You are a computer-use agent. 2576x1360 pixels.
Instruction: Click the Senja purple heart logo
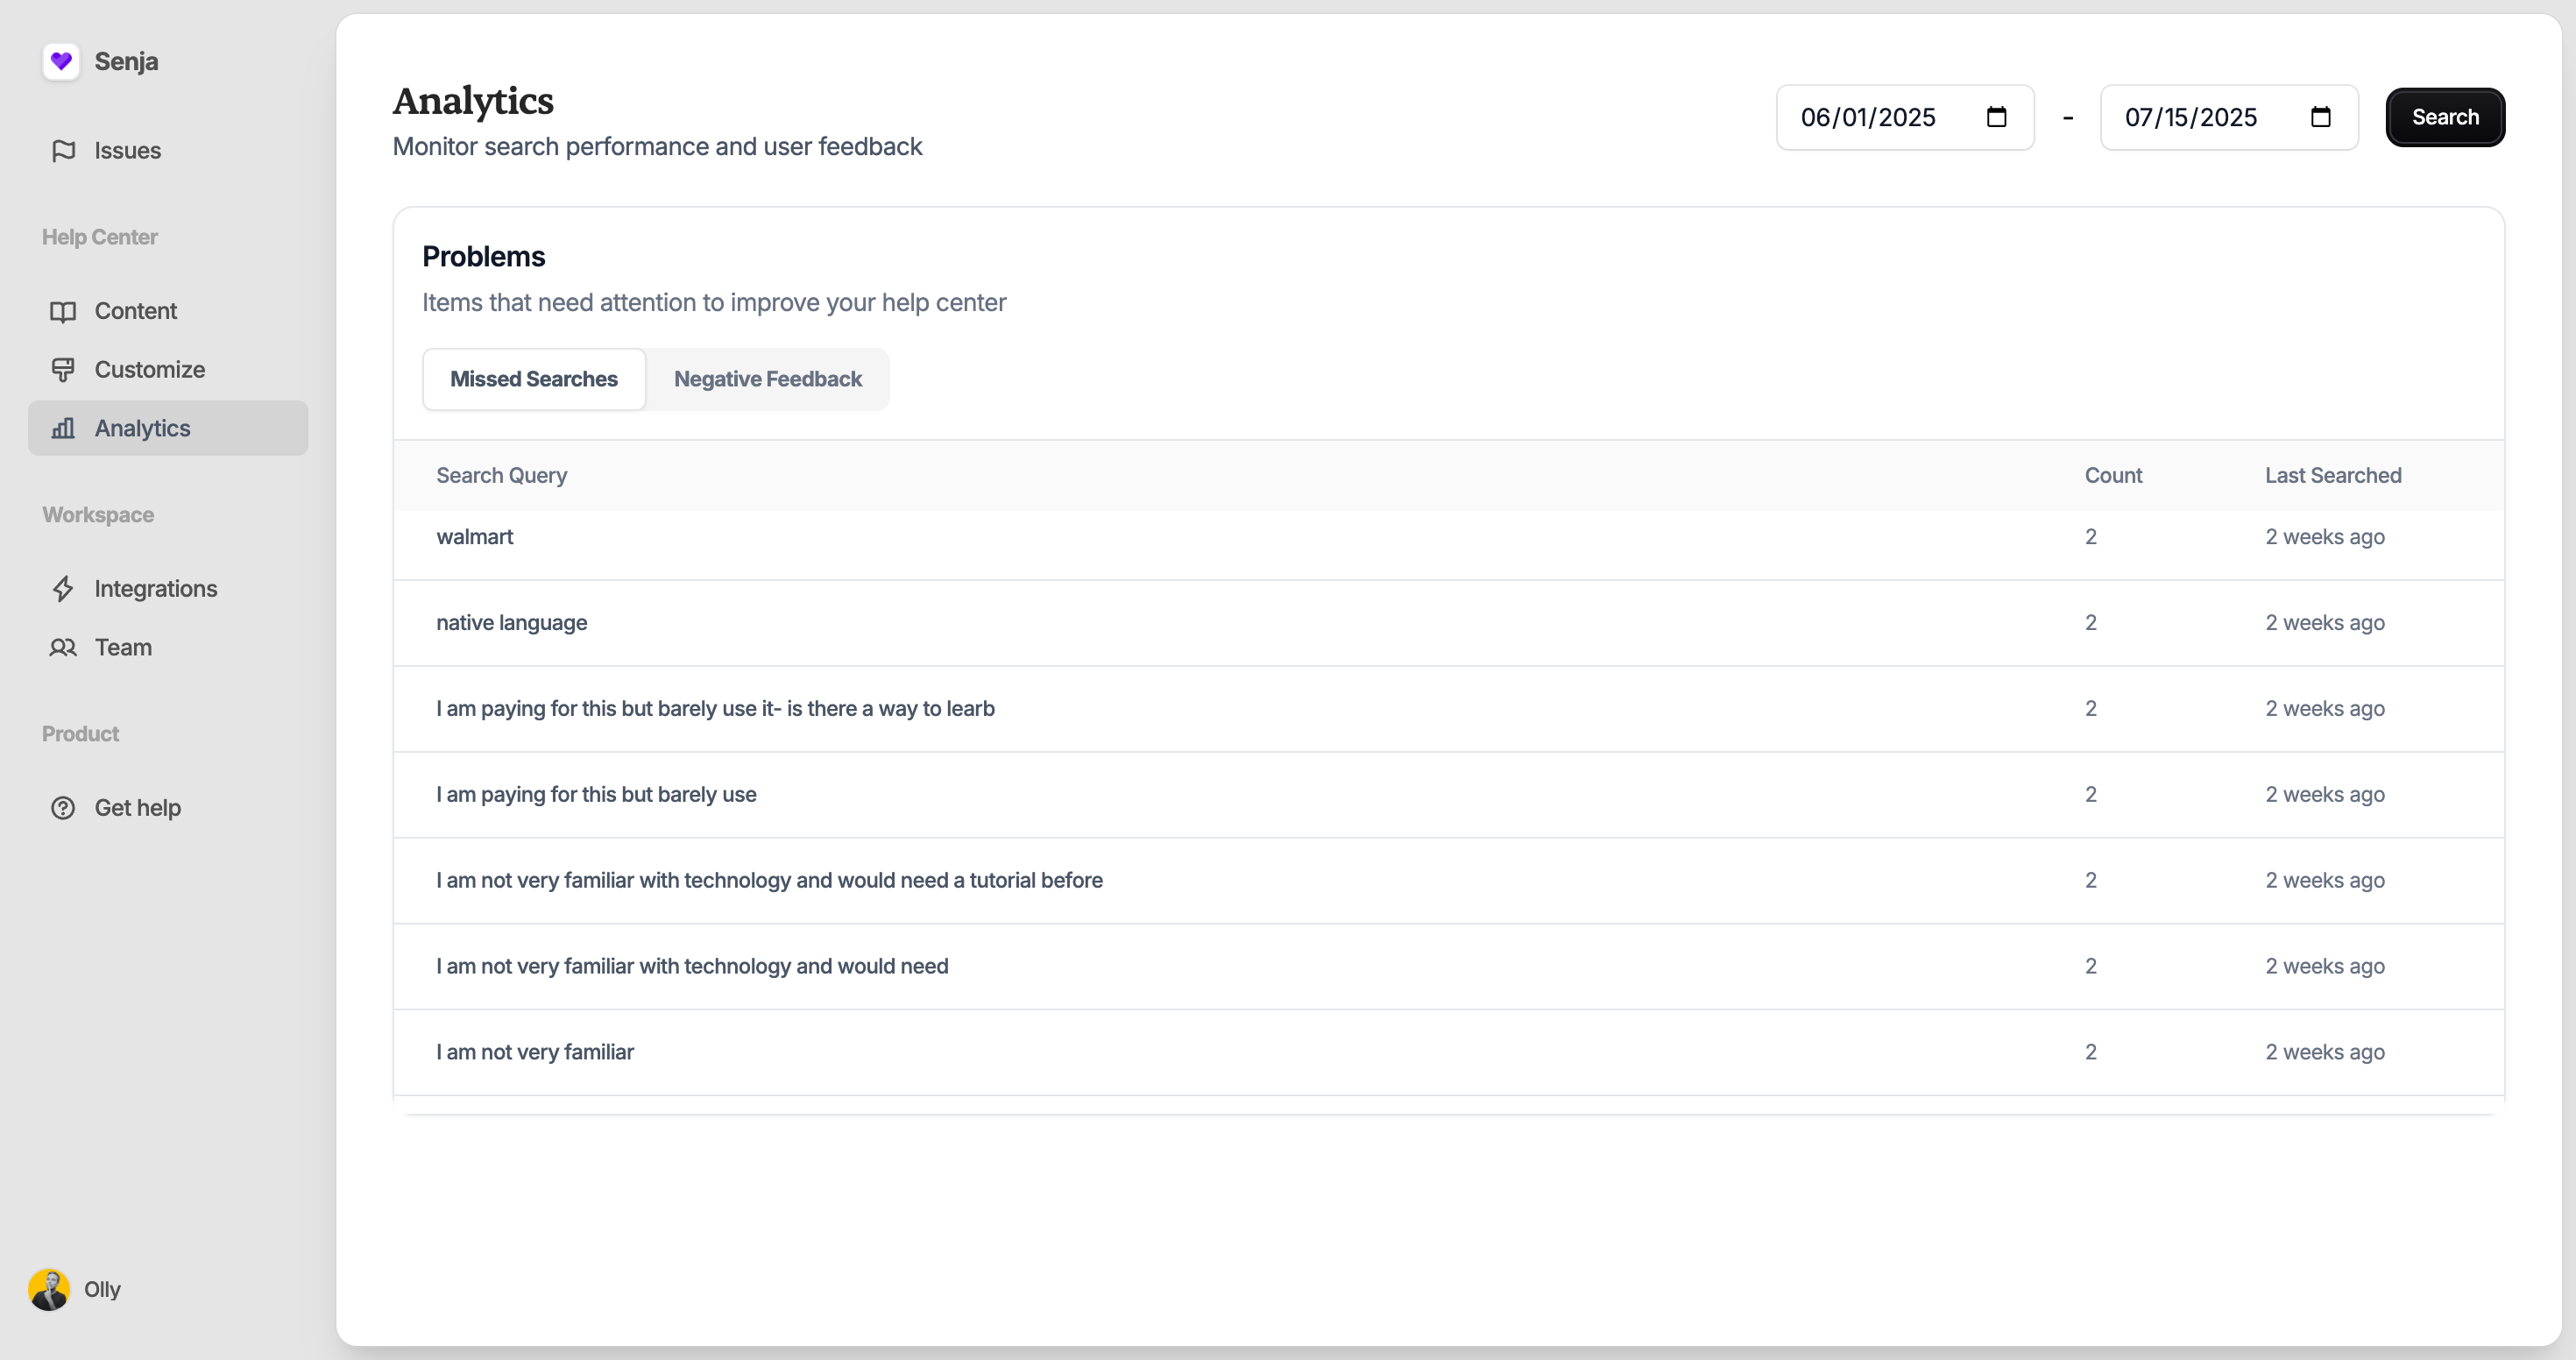61,61
